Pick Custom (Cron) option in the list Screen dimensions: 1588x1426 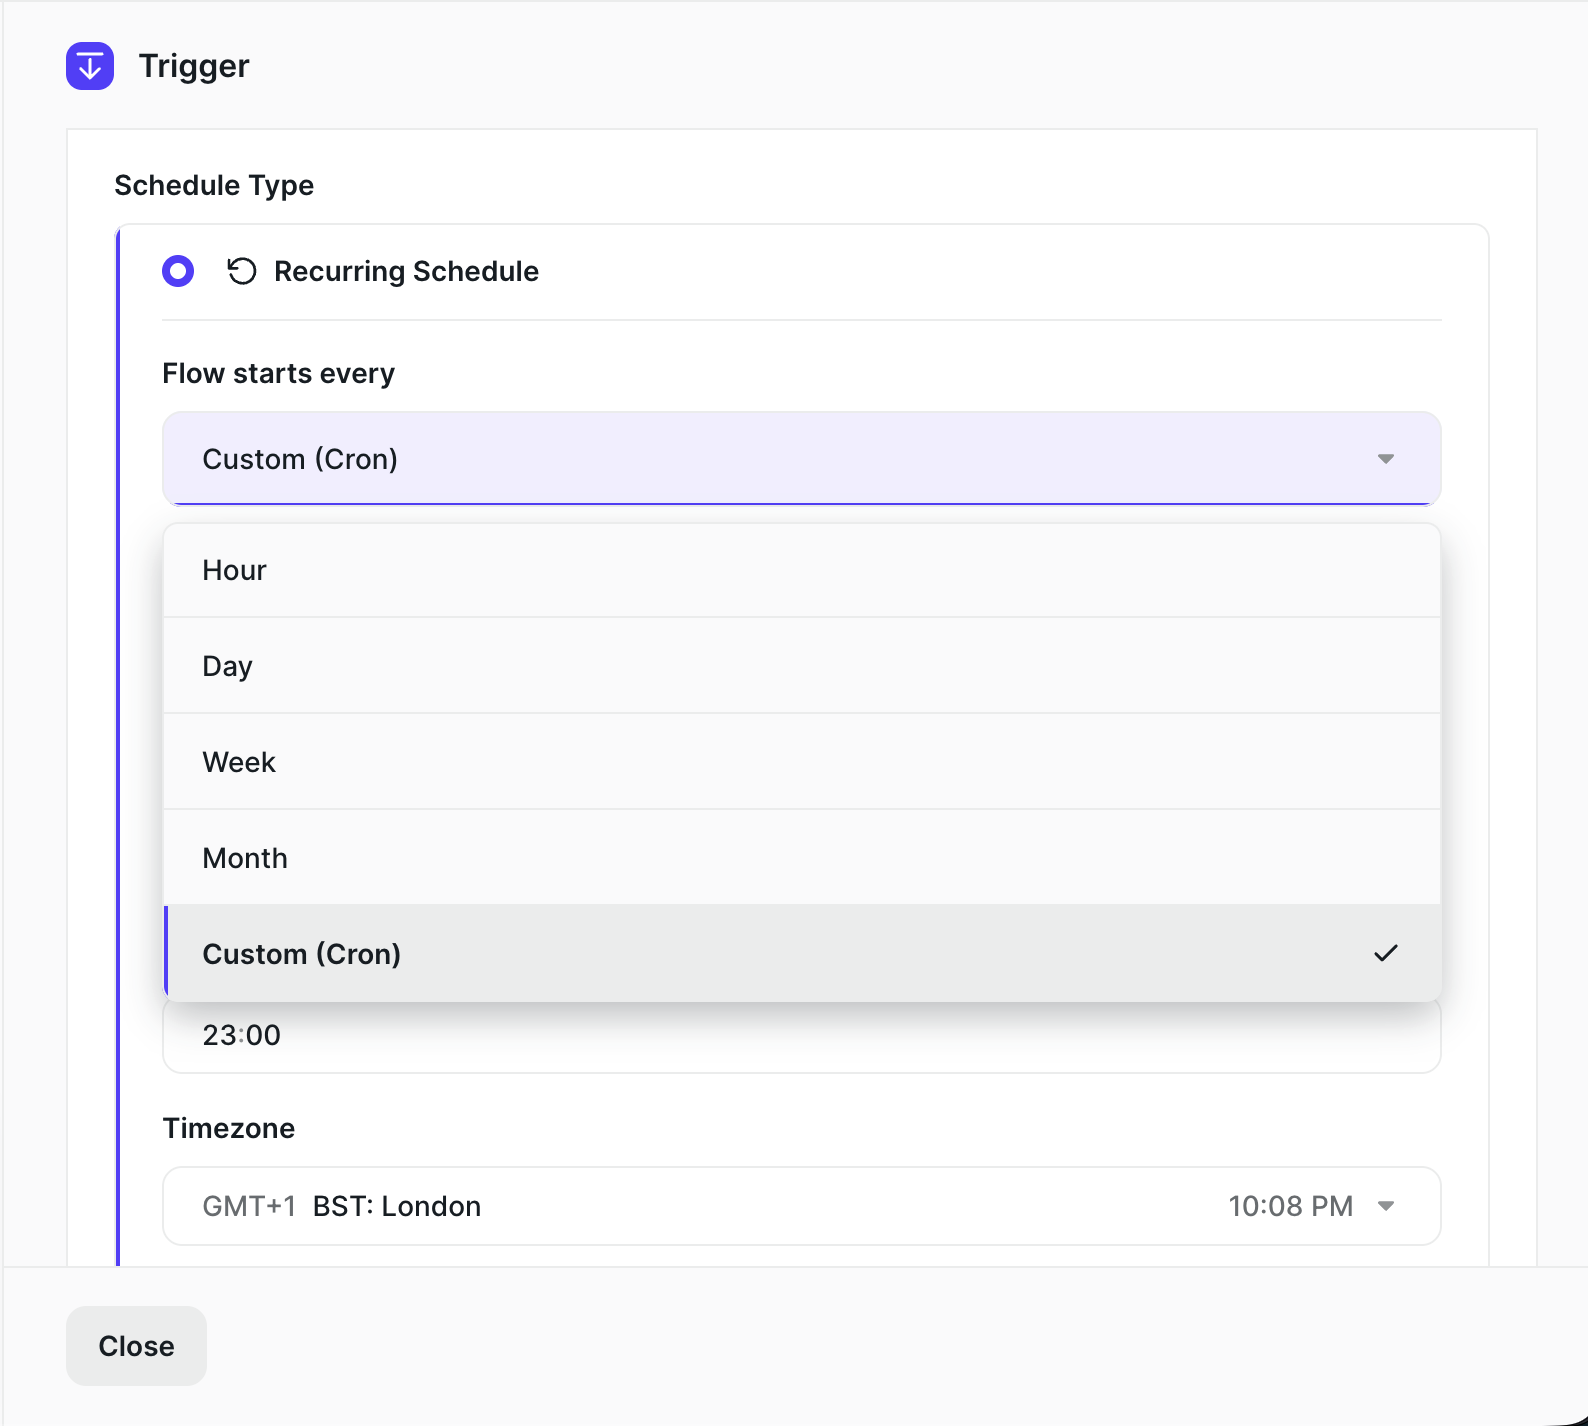click(801, 954)
